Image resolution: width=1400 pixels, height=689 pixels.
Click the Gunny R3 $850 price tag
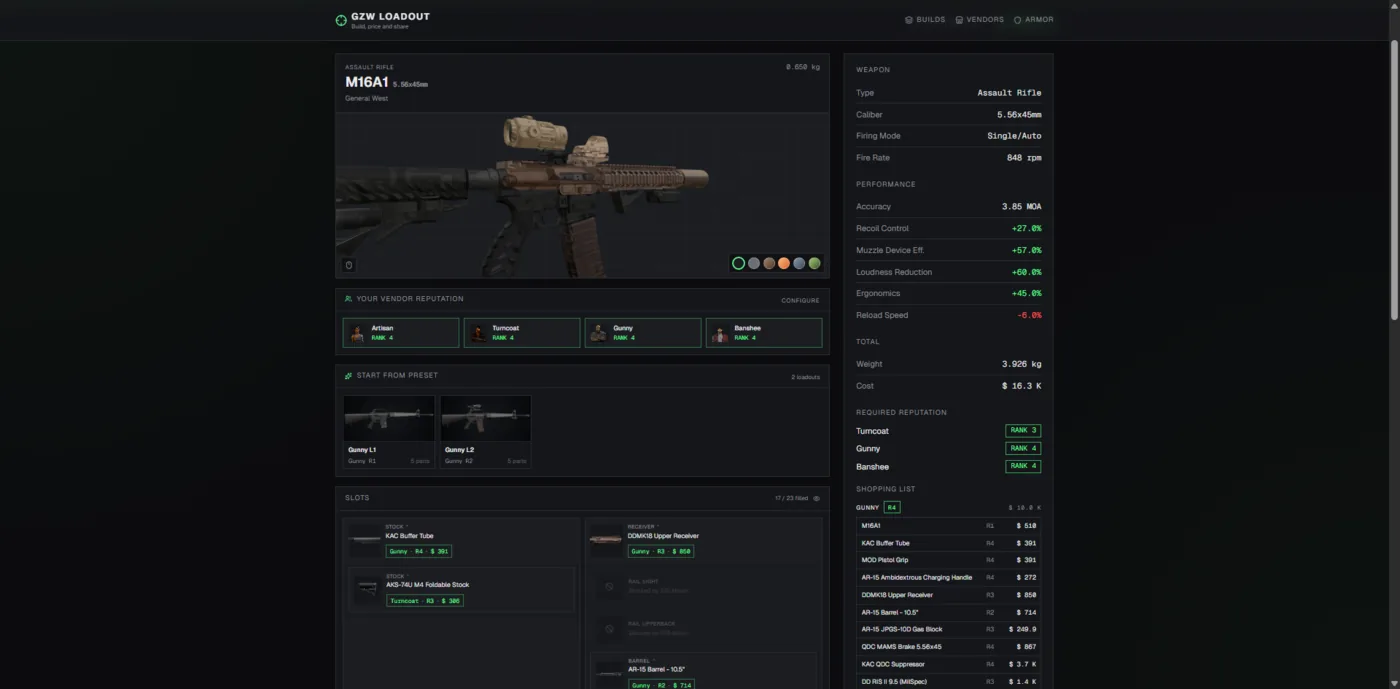pos(661,551)
